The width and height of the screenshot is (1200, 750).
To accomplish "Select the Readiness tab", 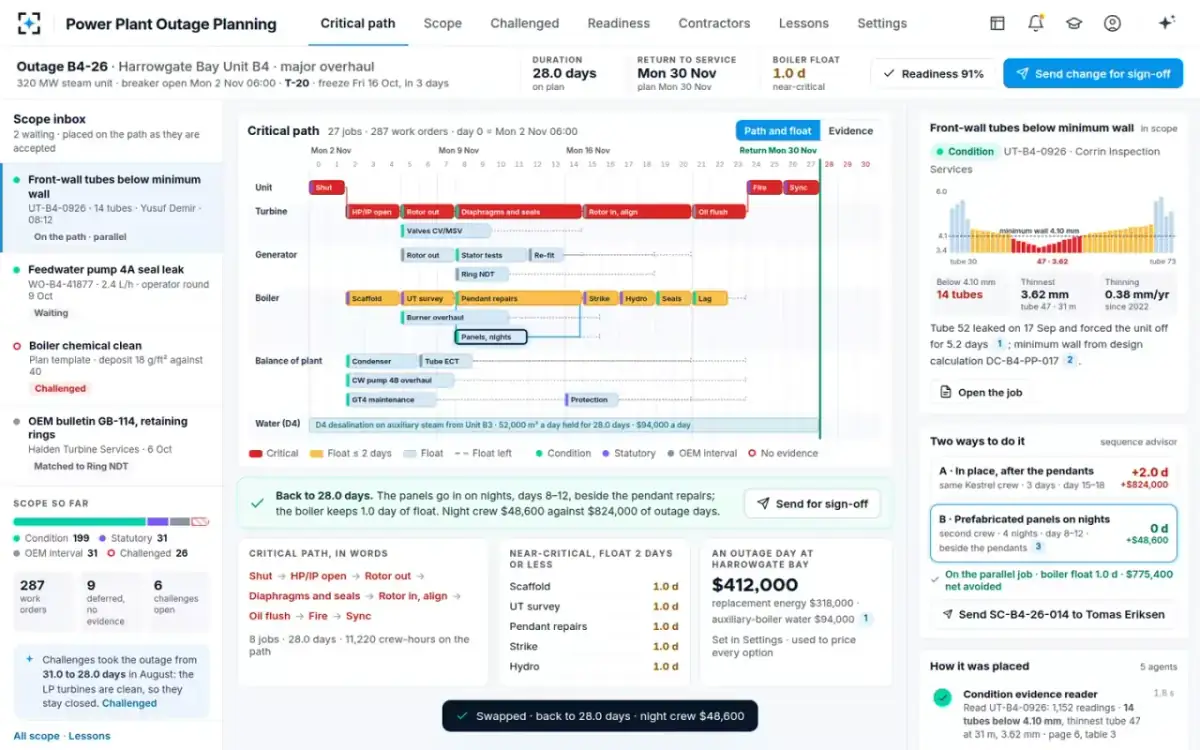I will pos(618,23).
